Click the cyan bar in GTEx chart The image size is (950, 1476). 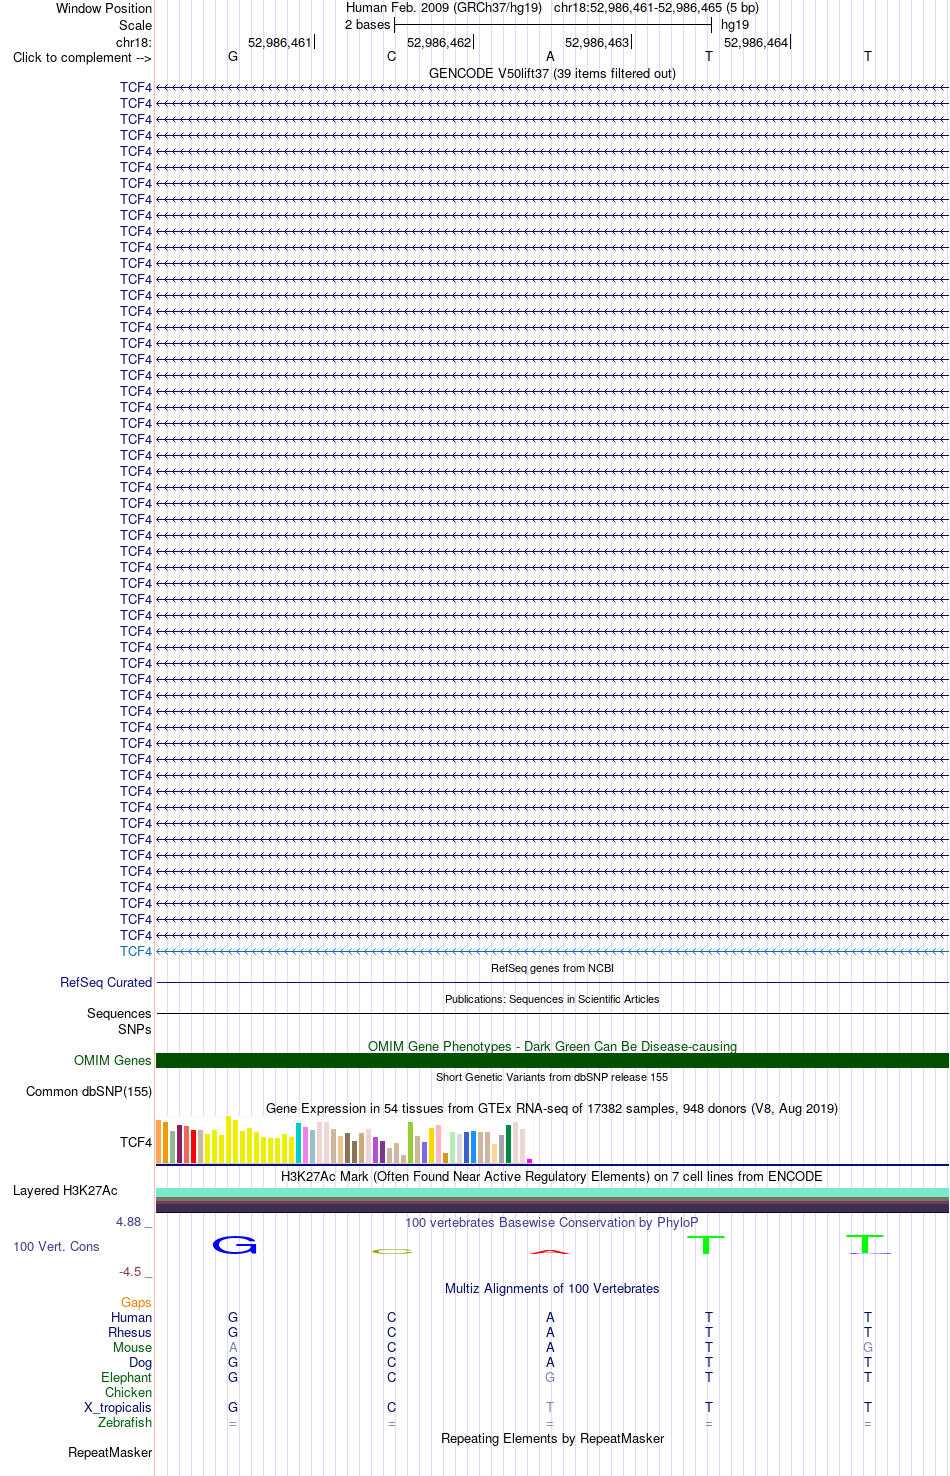[x=299, y=1143]
